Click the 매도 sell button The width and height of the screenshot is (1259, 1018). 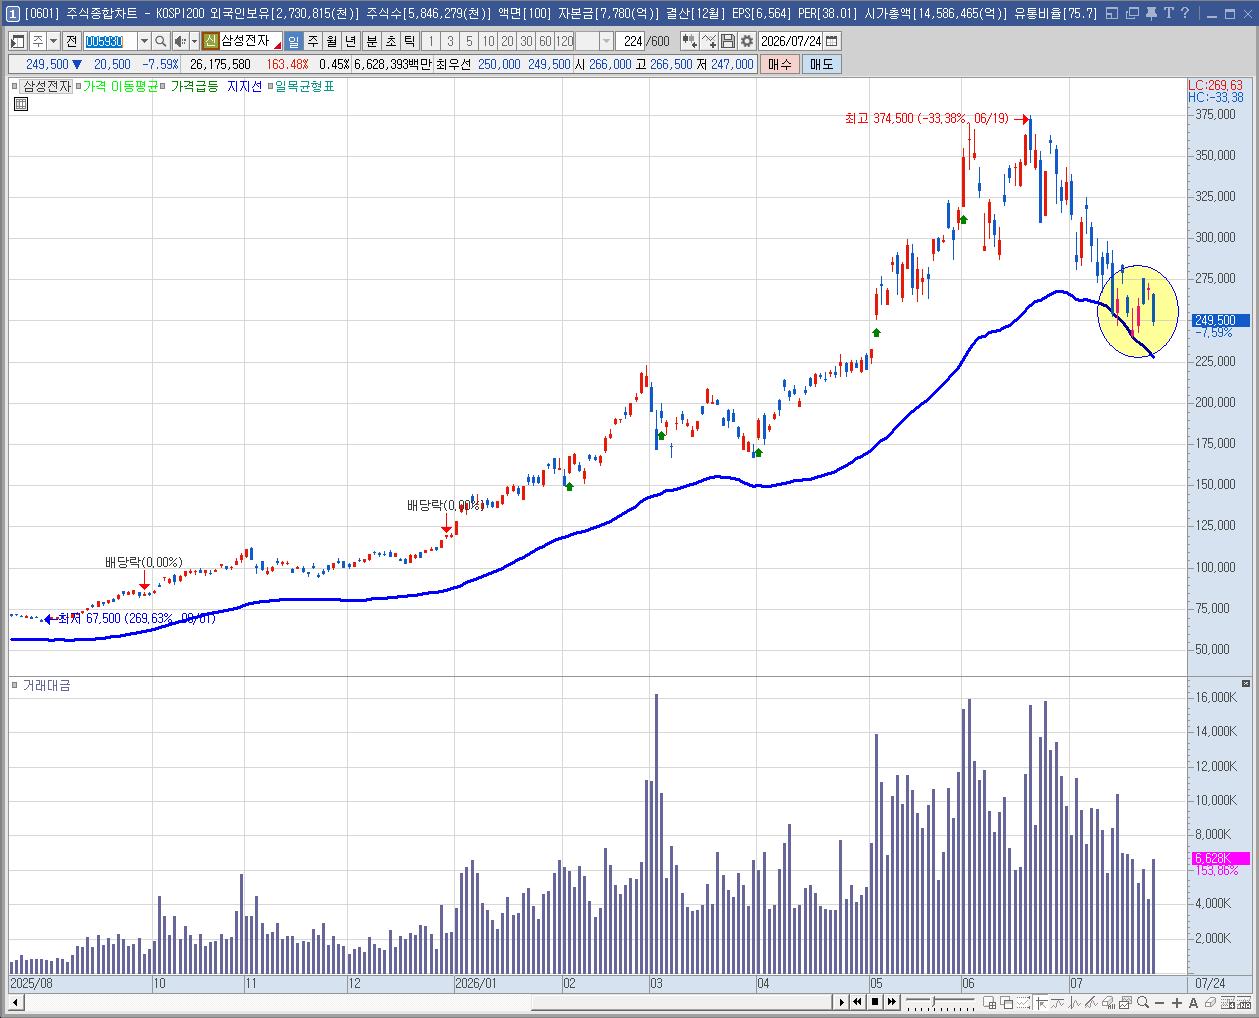point(821,64)
